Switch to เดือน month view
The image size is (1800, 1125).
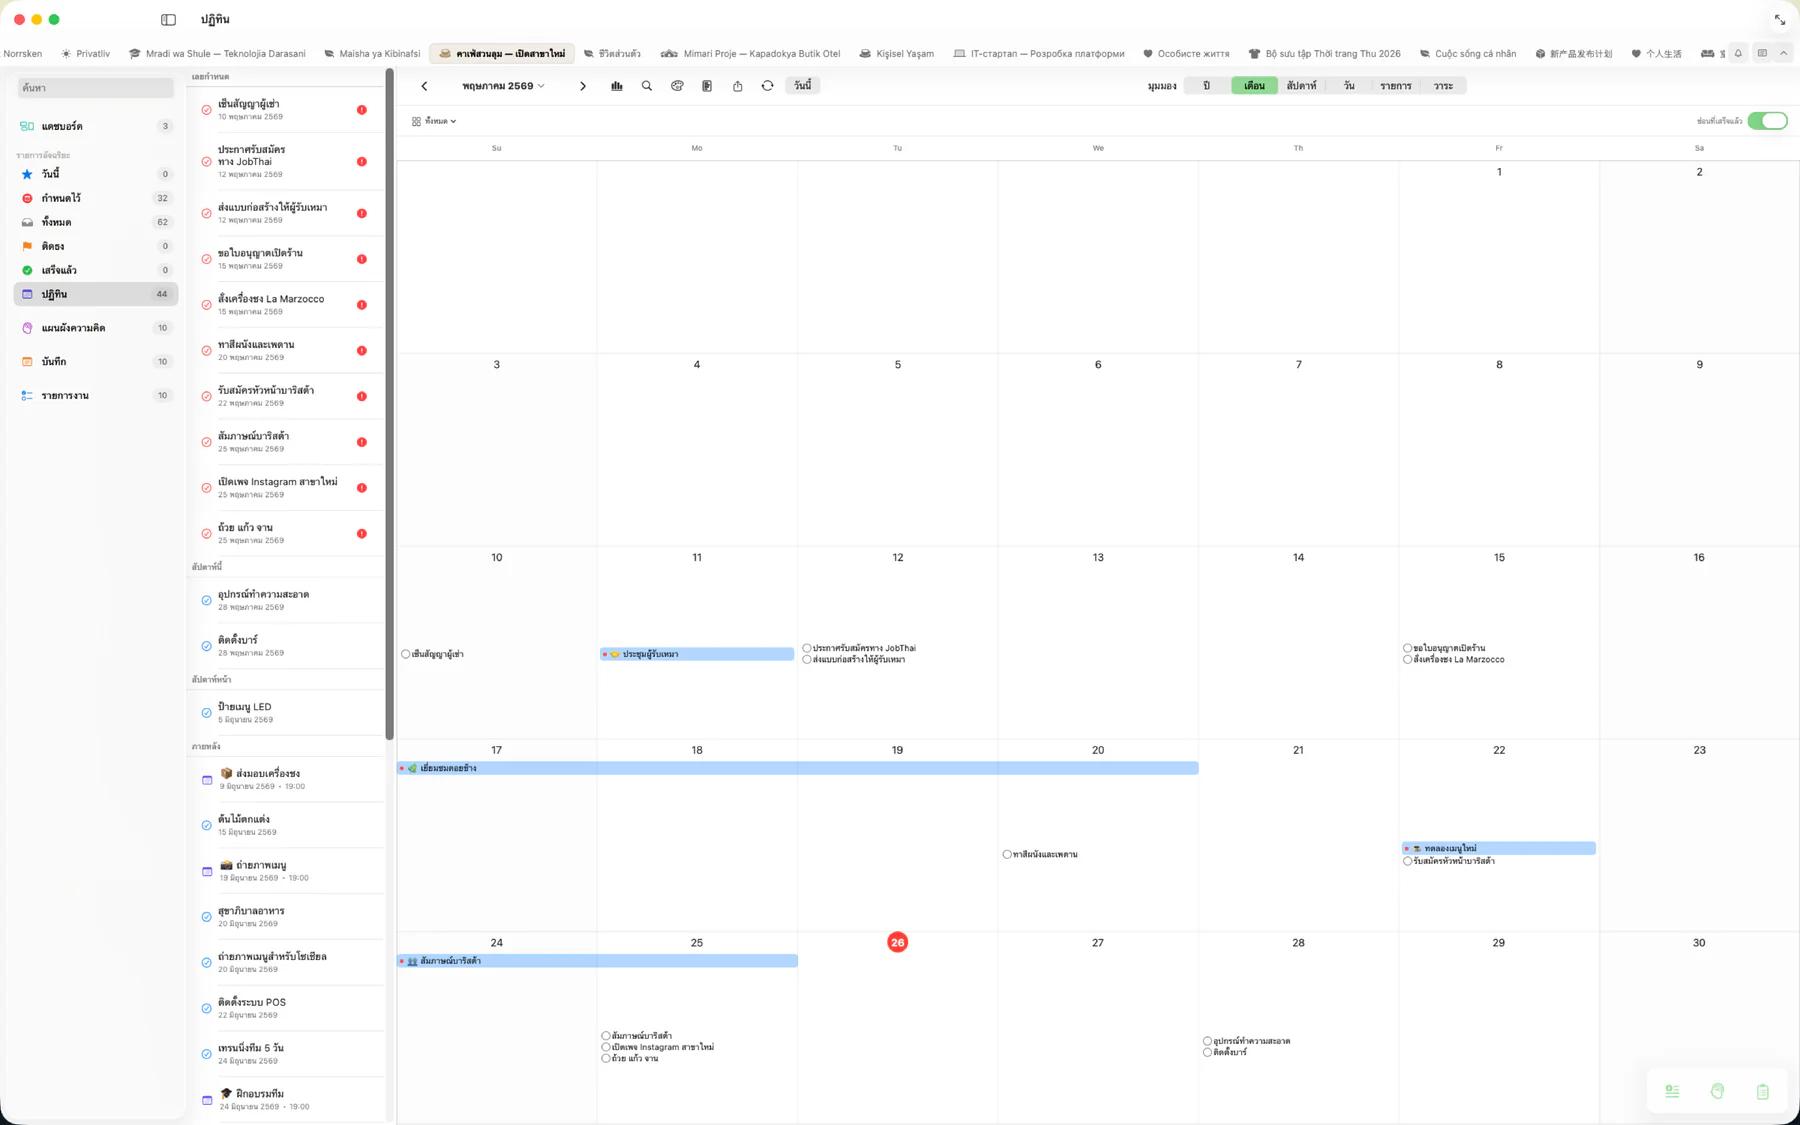coord(1254,86)
